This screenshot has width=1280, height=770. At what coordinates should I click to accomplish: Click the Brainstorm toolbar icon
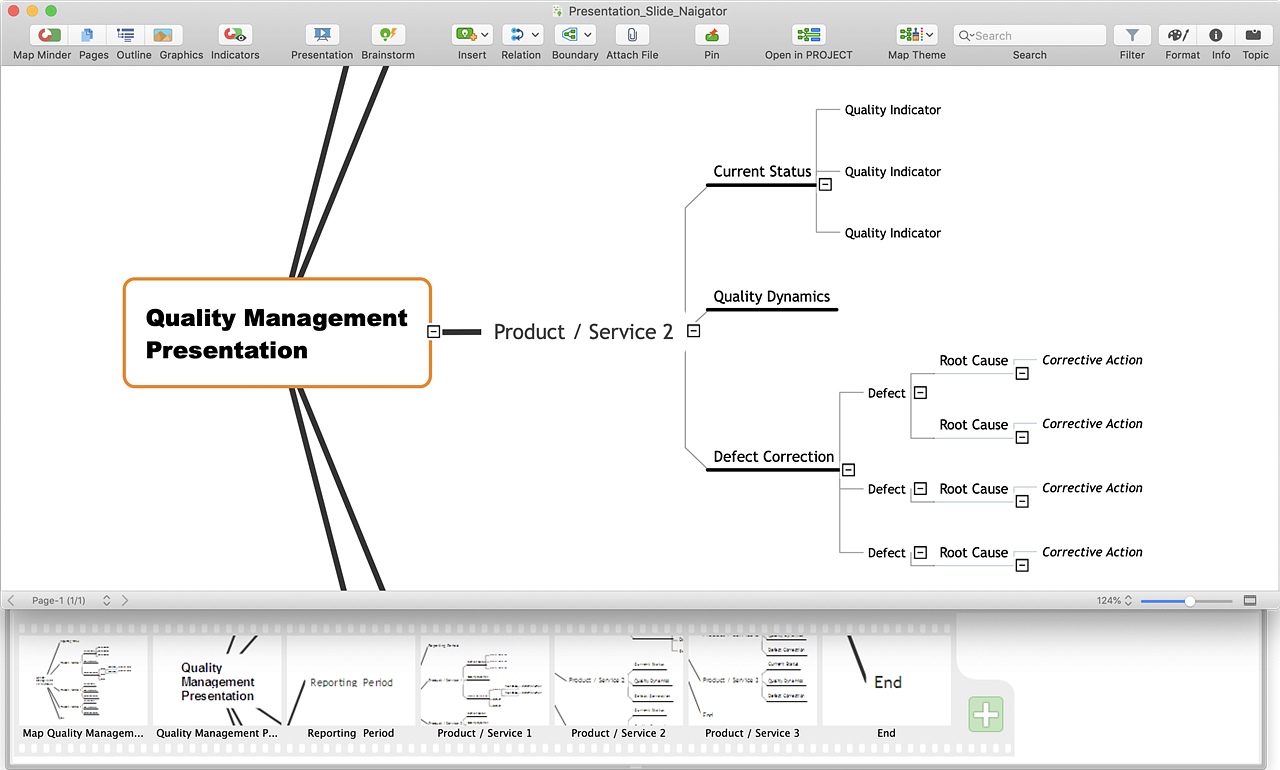point(388,35)
